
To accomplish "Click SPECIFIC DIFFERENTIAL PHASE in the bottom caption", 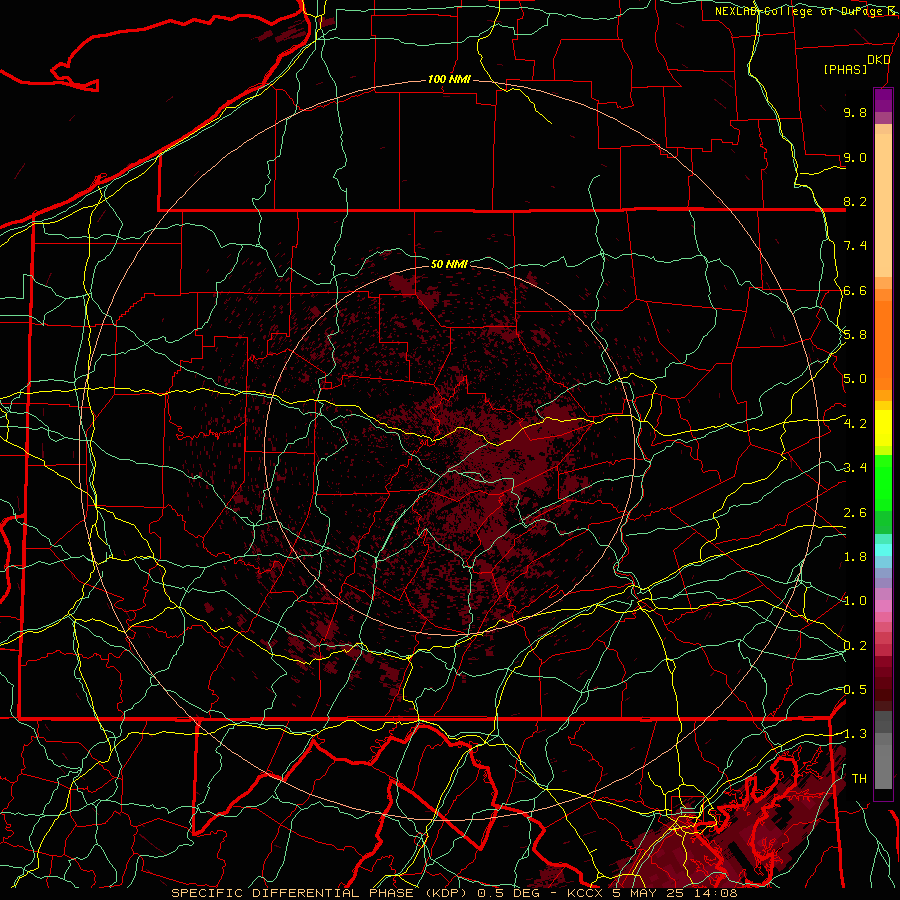I will [x=292, y=893].
